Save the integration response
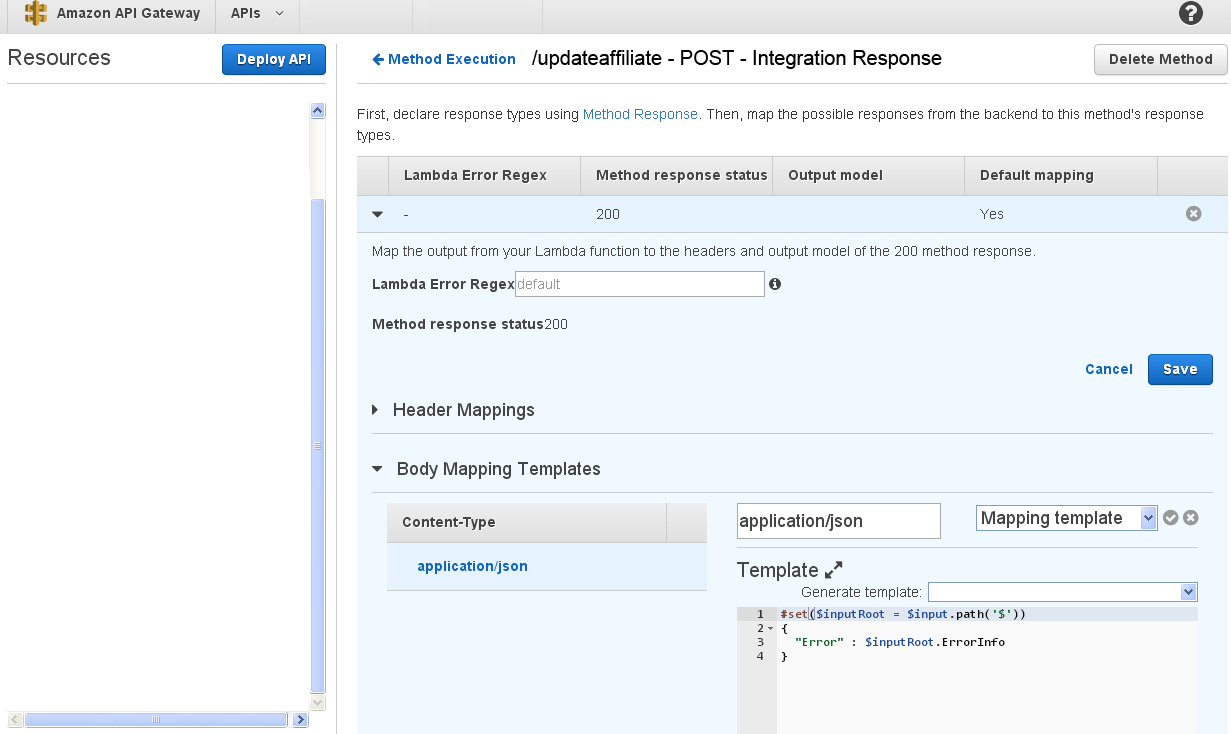This screenshot has height=734, width=1231. click(x=1180, y=369)
